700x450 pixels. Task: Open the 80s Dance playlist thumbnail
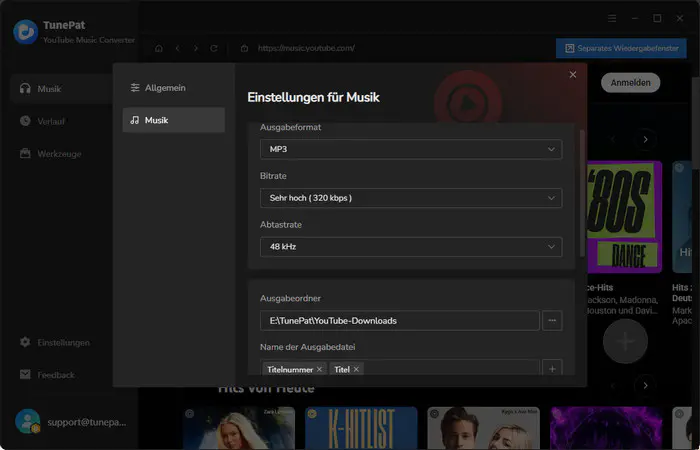pyautogui.click(x=624, y=217)
